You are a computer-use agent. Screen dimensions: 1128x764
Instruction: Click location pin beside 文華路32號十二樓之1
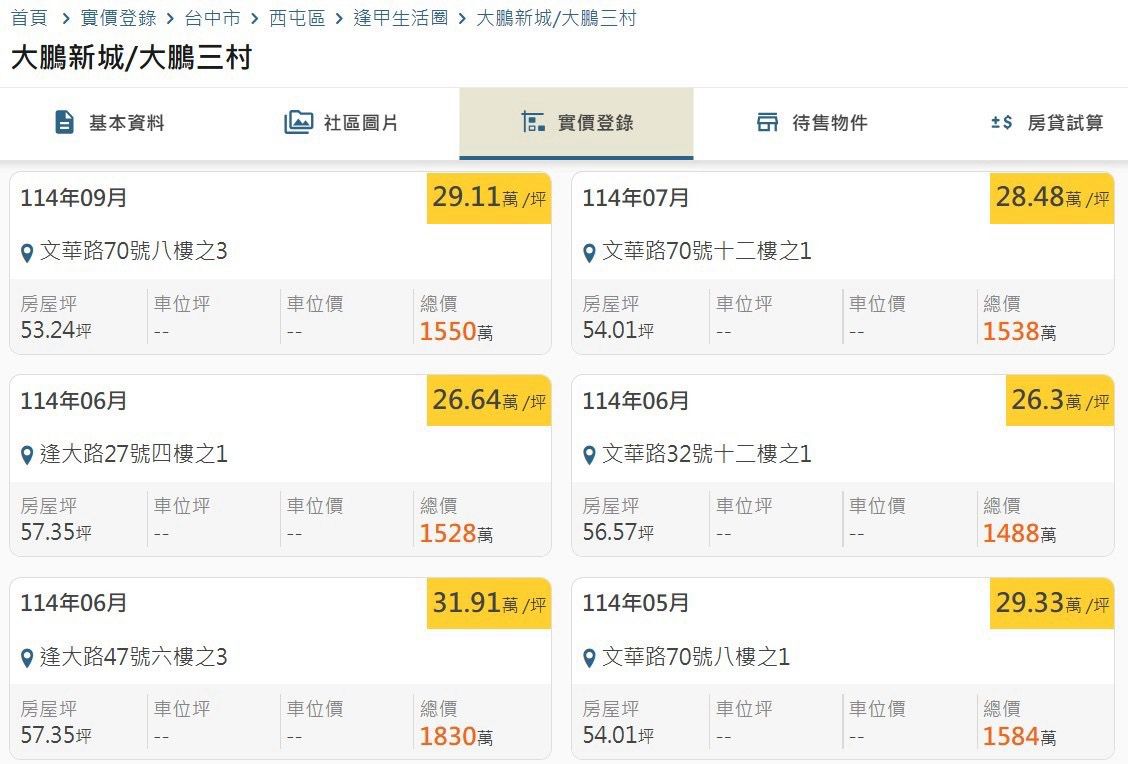589,455
